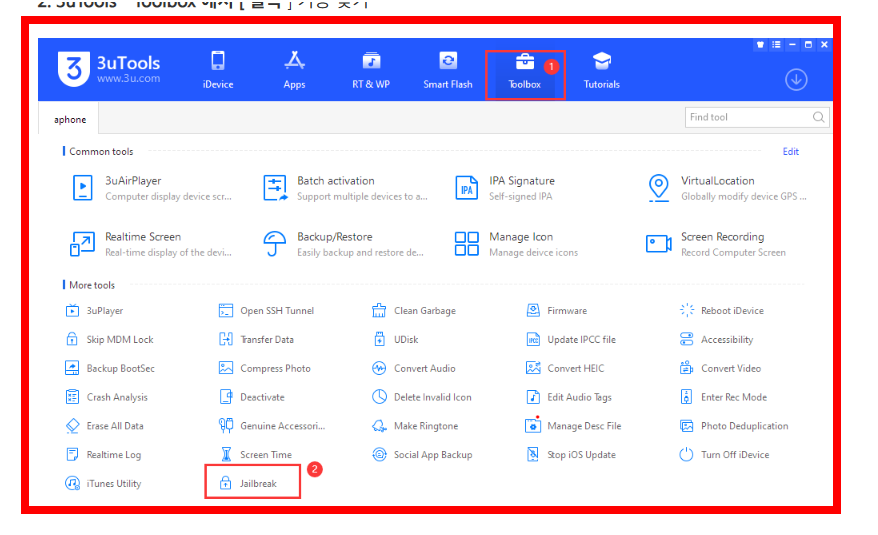Click Enter Rec Mode

tap(723, 397)
